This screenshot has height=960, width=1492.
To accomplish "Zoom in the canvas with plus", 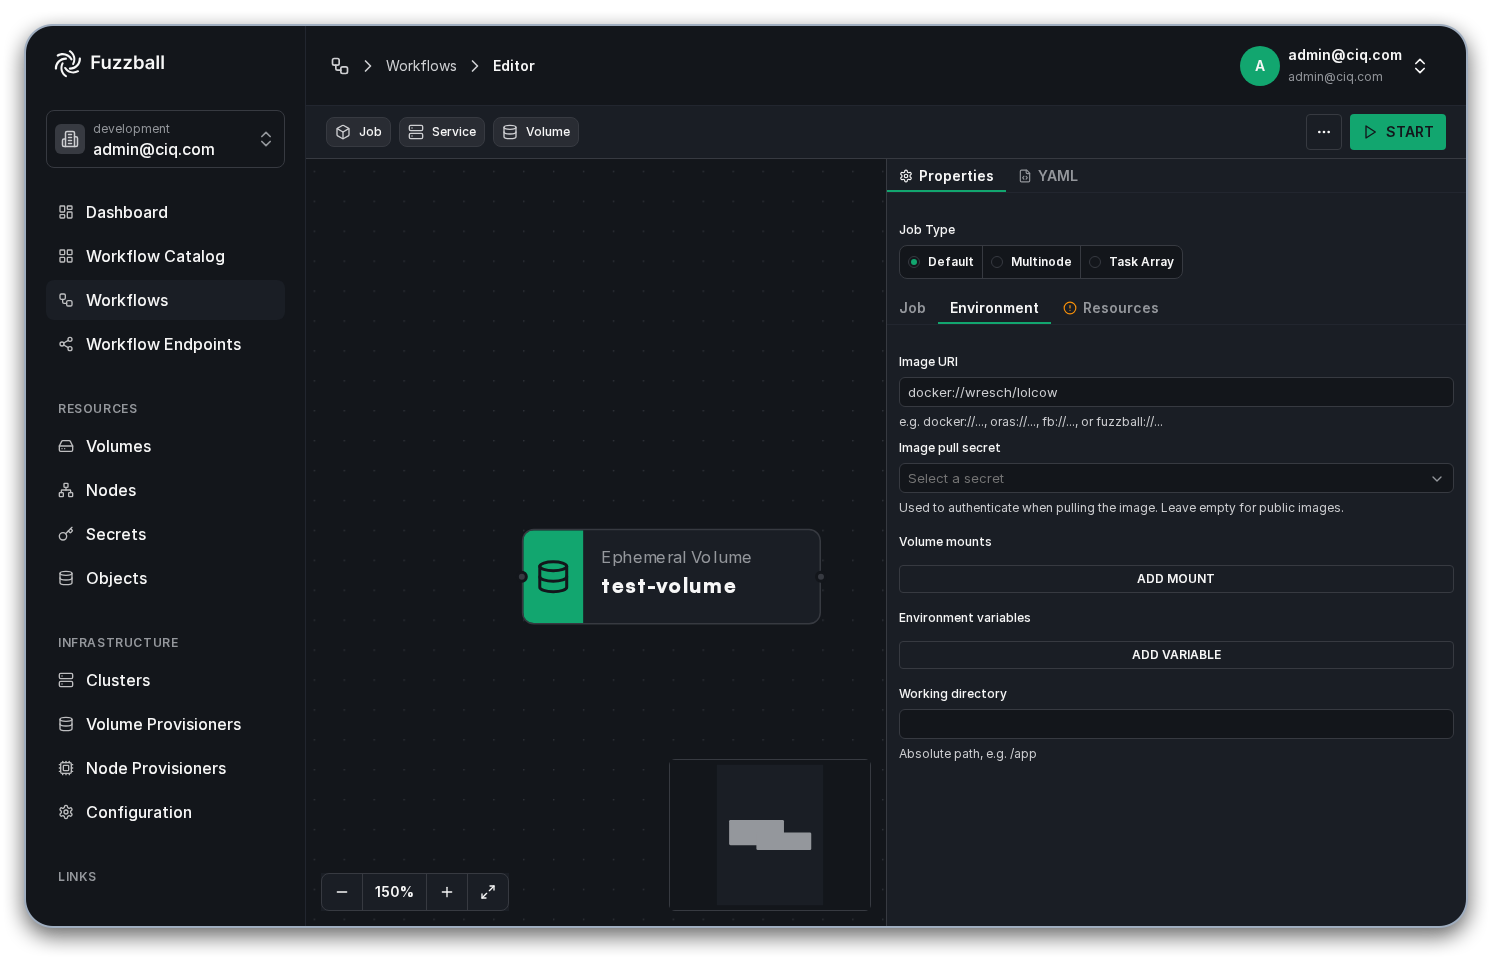I will [x=447, y=892].
